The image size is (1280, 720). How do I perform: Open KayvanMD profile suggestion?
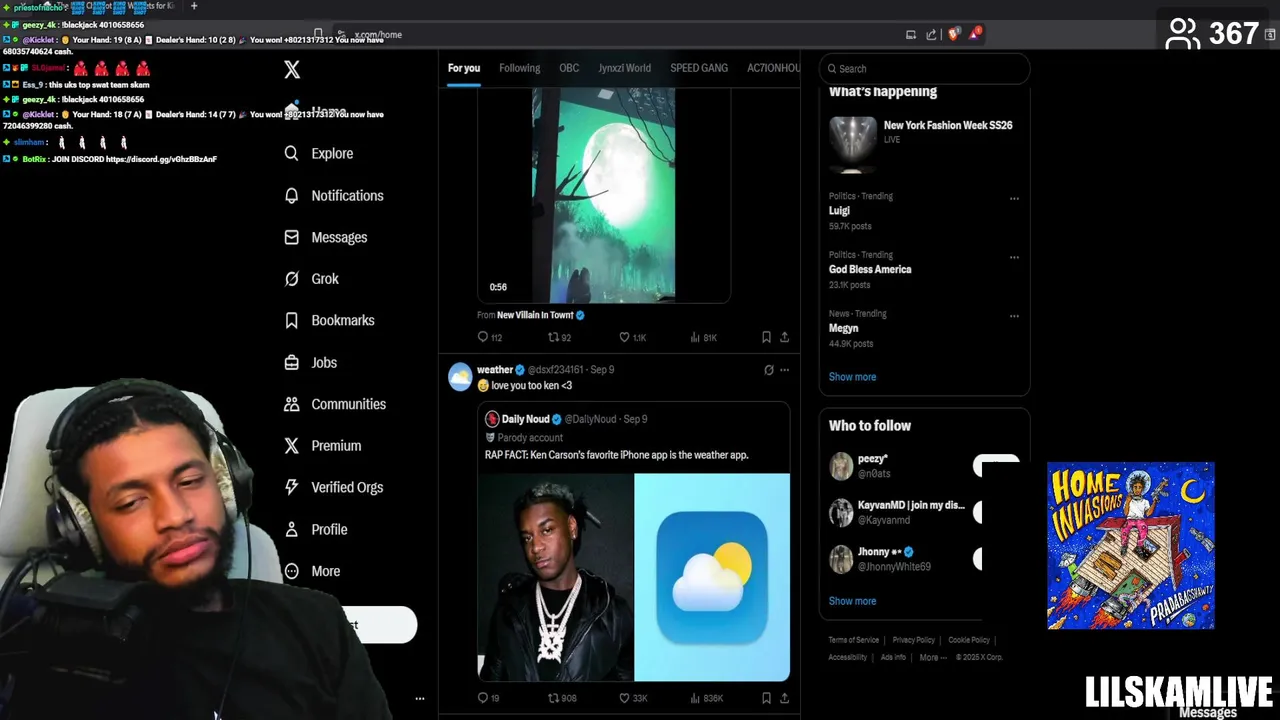(x=911, y=505)
